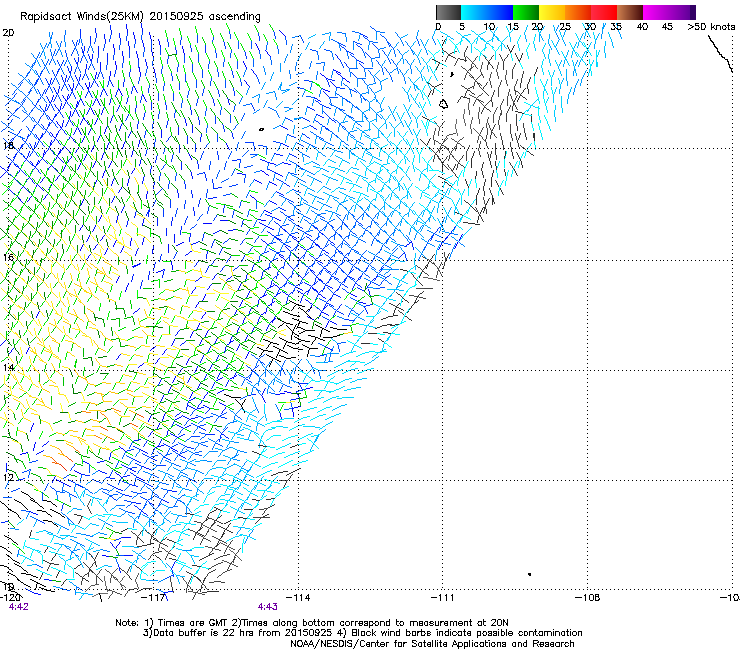Viewport: 740px width, 650px height.
Task: Click the '-120' longitude axis label
Action: tap(10, 598)
